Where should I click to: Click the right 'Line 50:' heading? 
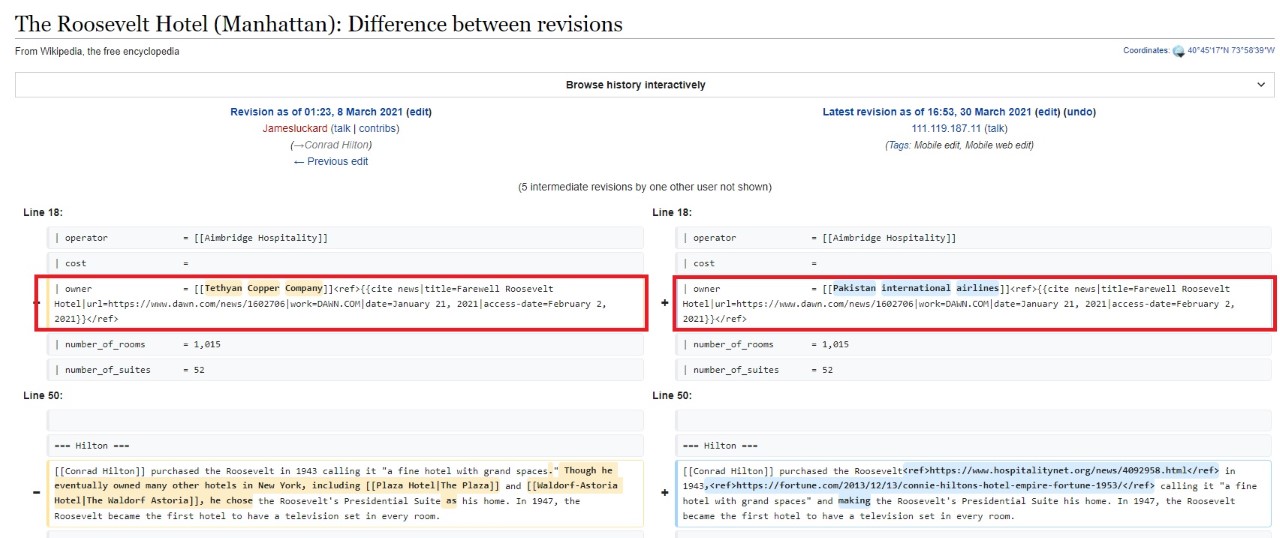(x=672, y=395)
